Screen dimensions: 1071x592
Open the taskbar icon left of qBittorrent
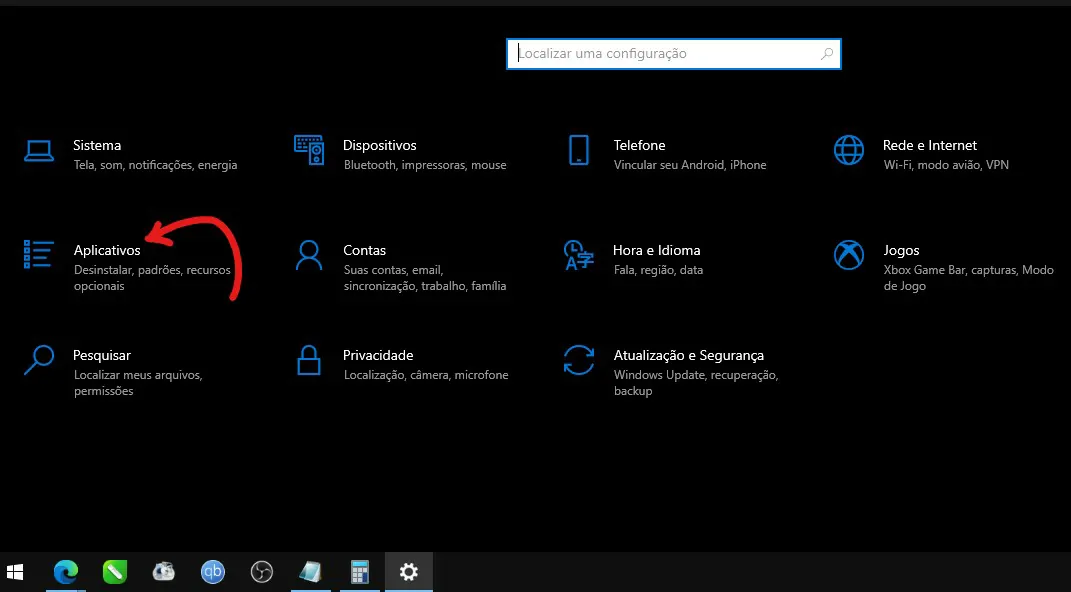[x=164, y=572]
